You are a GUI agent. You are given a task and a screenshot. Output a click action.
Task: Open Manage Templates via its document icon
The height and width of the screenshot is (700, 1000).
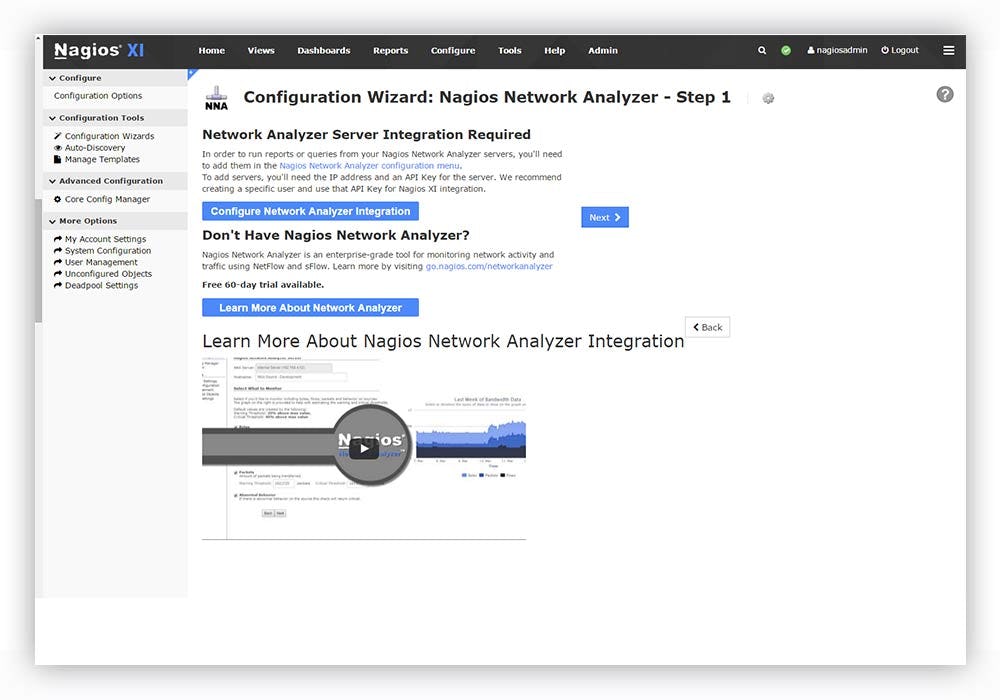tap(56, 159)
